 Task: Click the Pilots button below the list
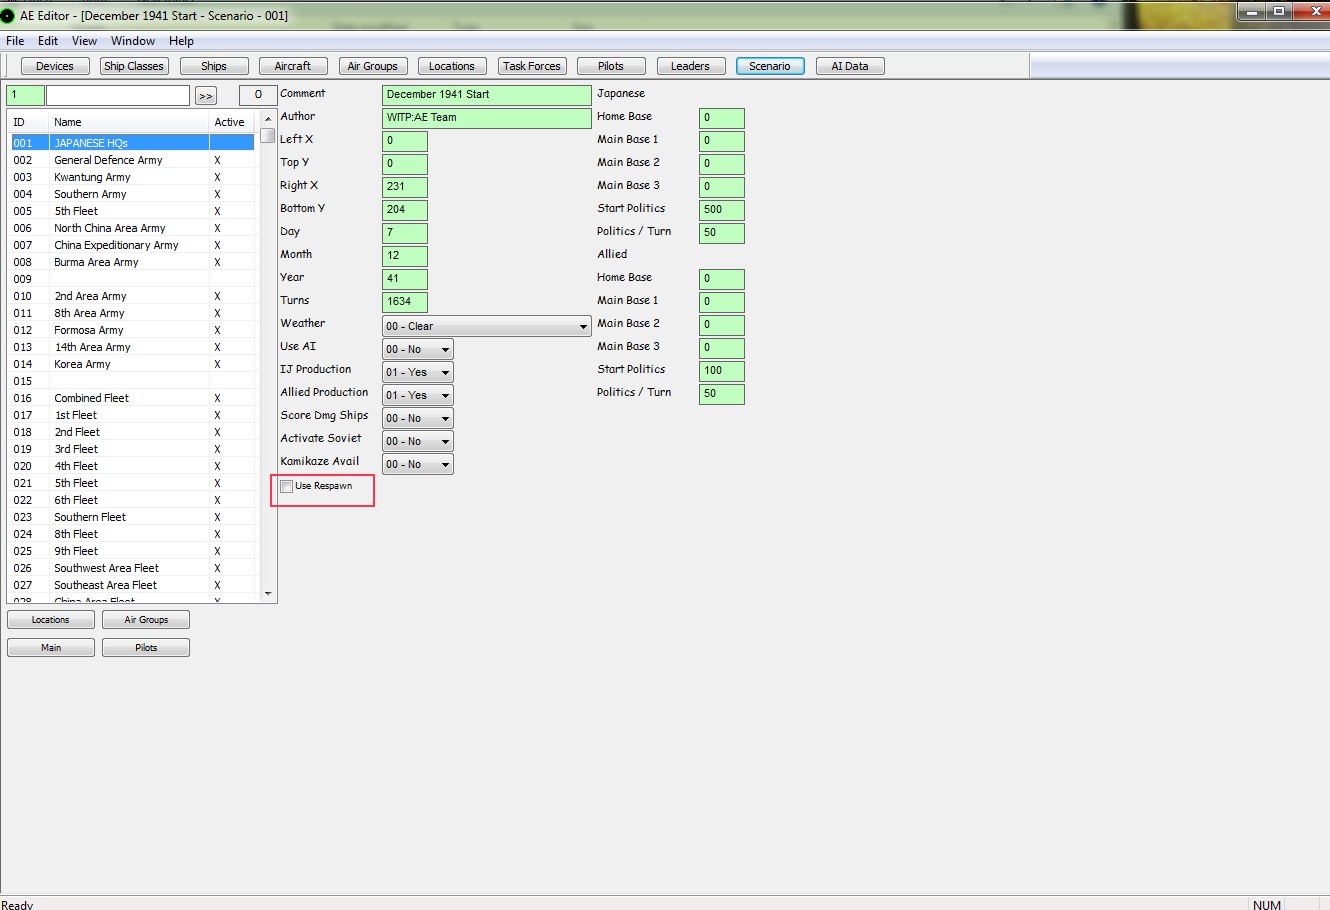[146, 648]
